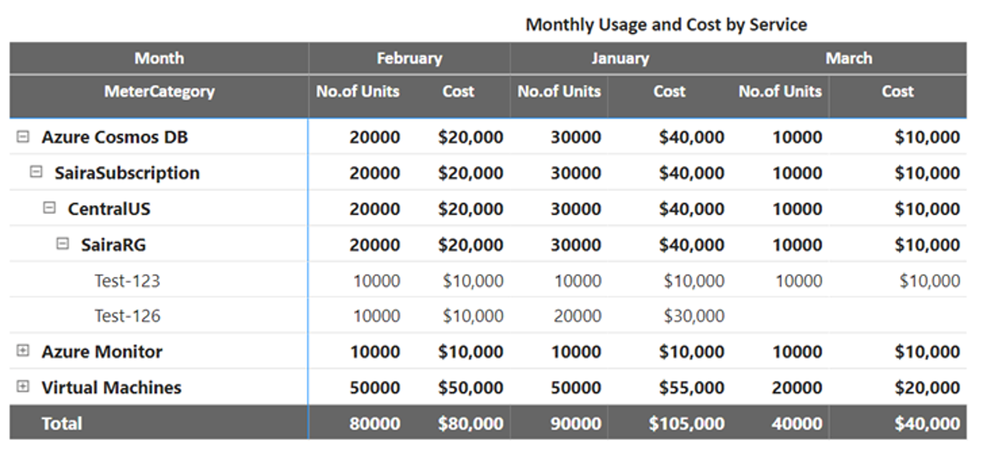
Task: Click the Monthly Usage and Cost title
Action: pyautogui.click(x=666, y=24)
